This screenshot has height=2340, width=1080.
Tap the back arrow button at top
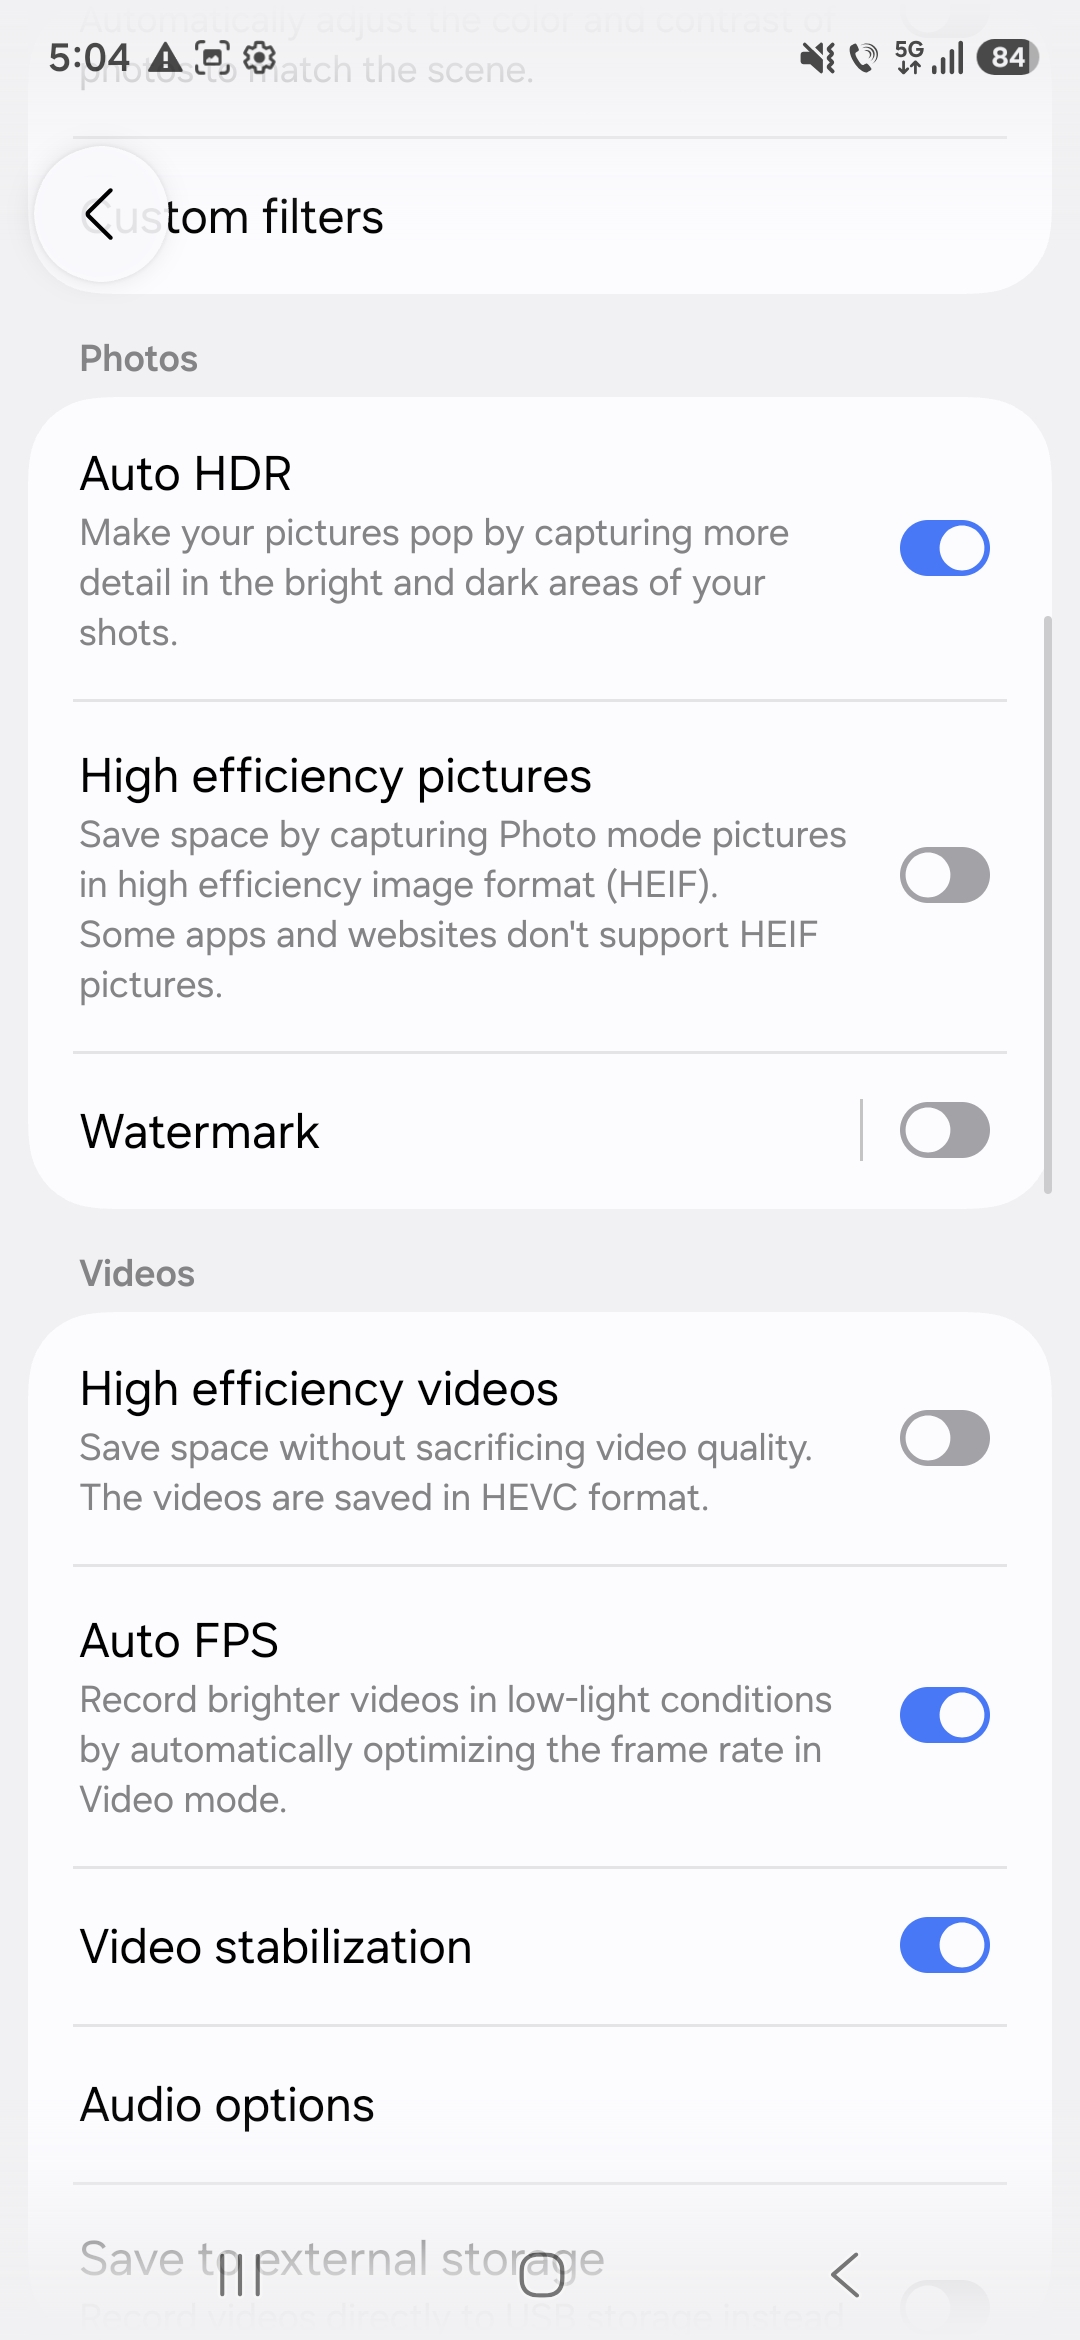pos(100,214)
